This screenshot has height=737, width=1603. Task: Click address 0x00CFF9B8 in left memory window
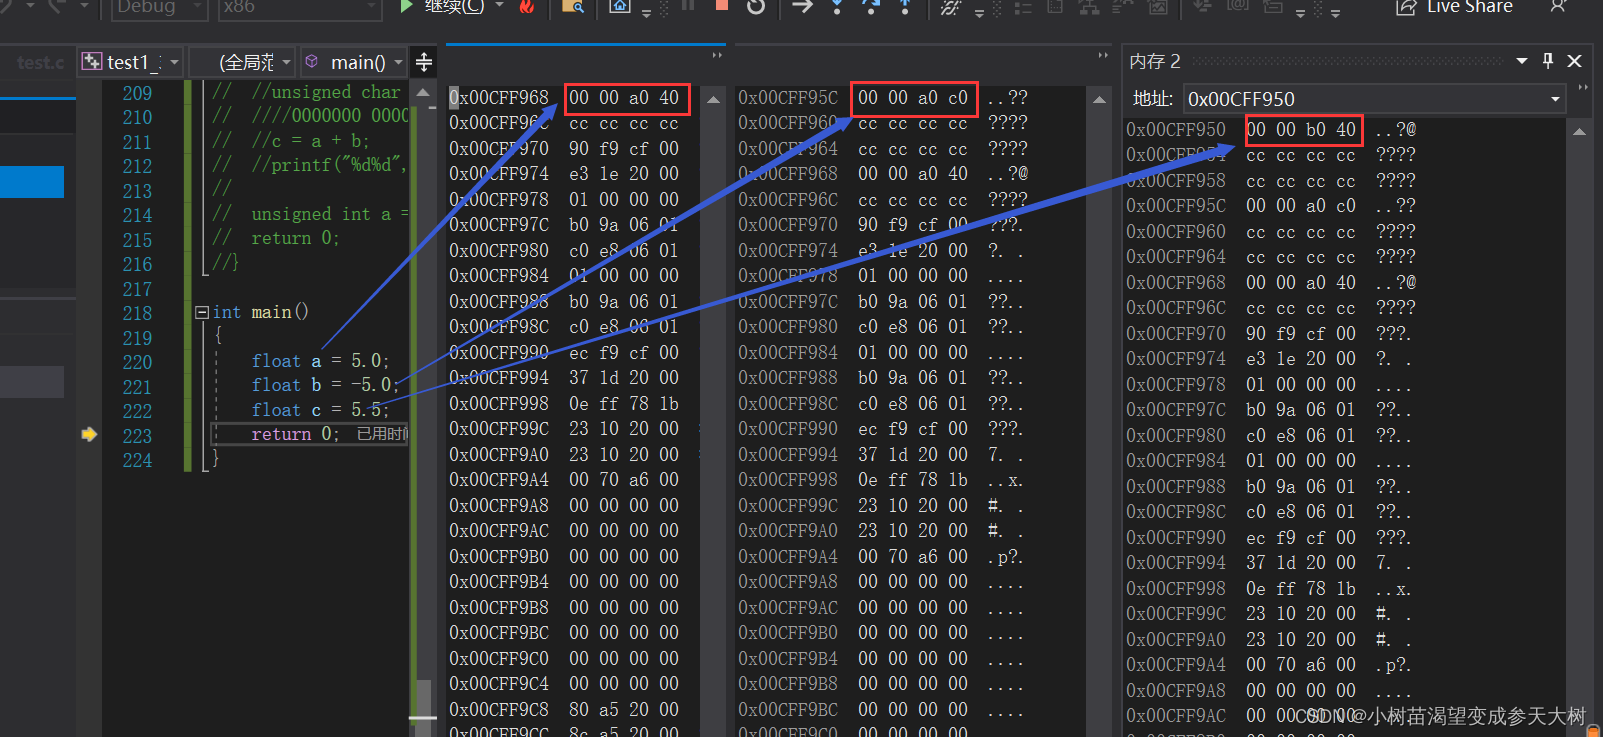pos(498,608)
